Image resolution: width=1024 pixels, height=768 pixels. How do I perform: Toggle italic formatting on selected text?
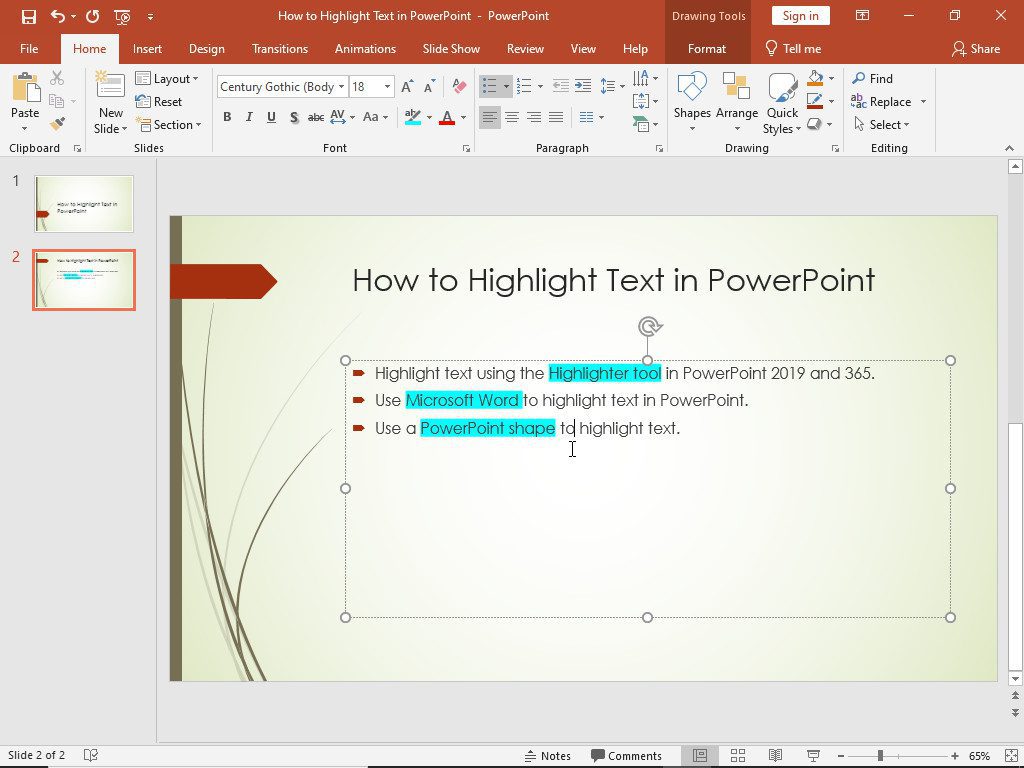click(x=249, y=117)
